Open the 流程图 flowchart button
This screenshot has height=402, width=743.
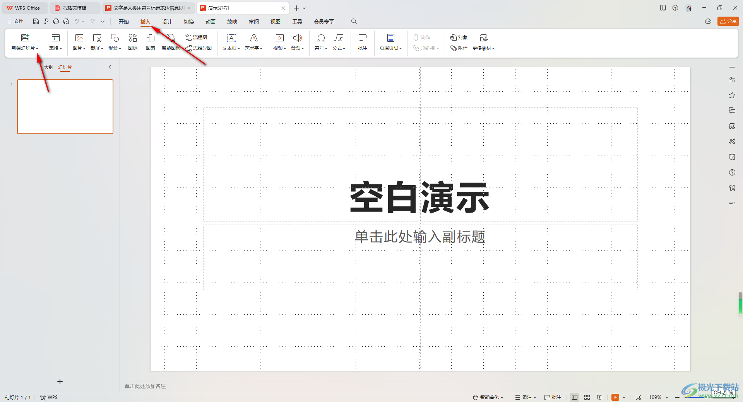197,37
